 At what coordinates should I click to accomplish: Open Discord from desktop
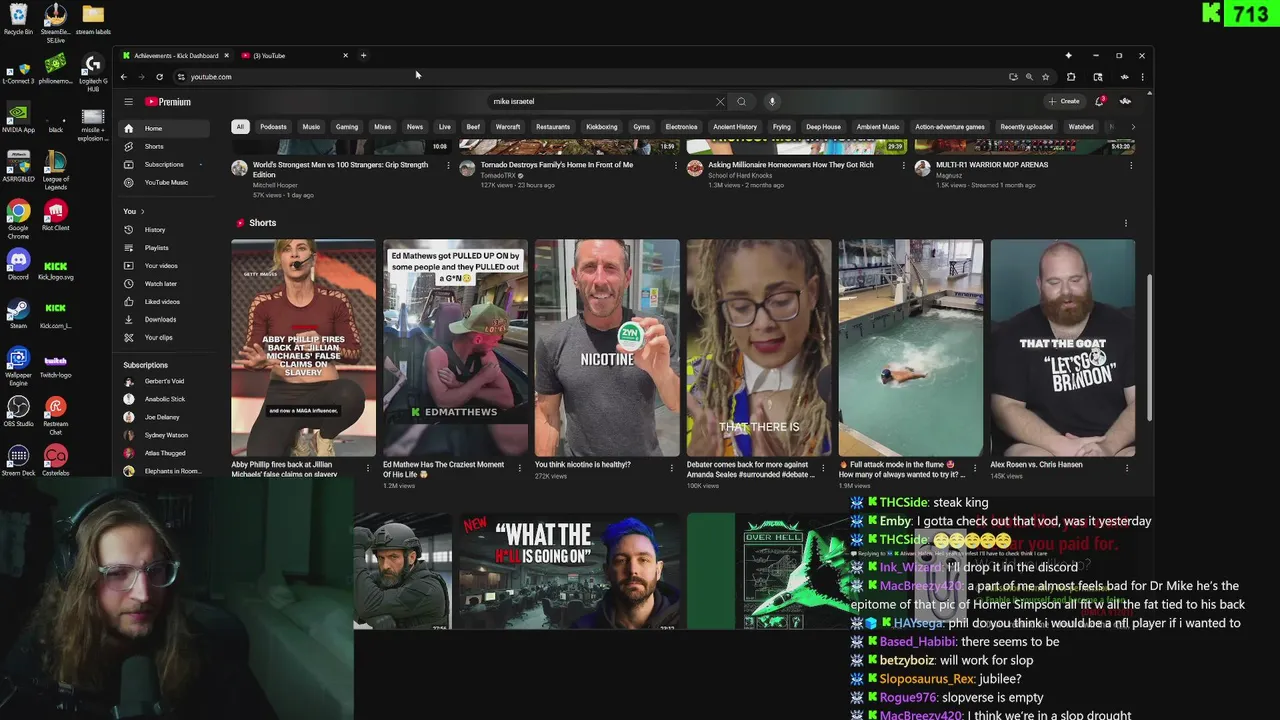pos(18,264)
